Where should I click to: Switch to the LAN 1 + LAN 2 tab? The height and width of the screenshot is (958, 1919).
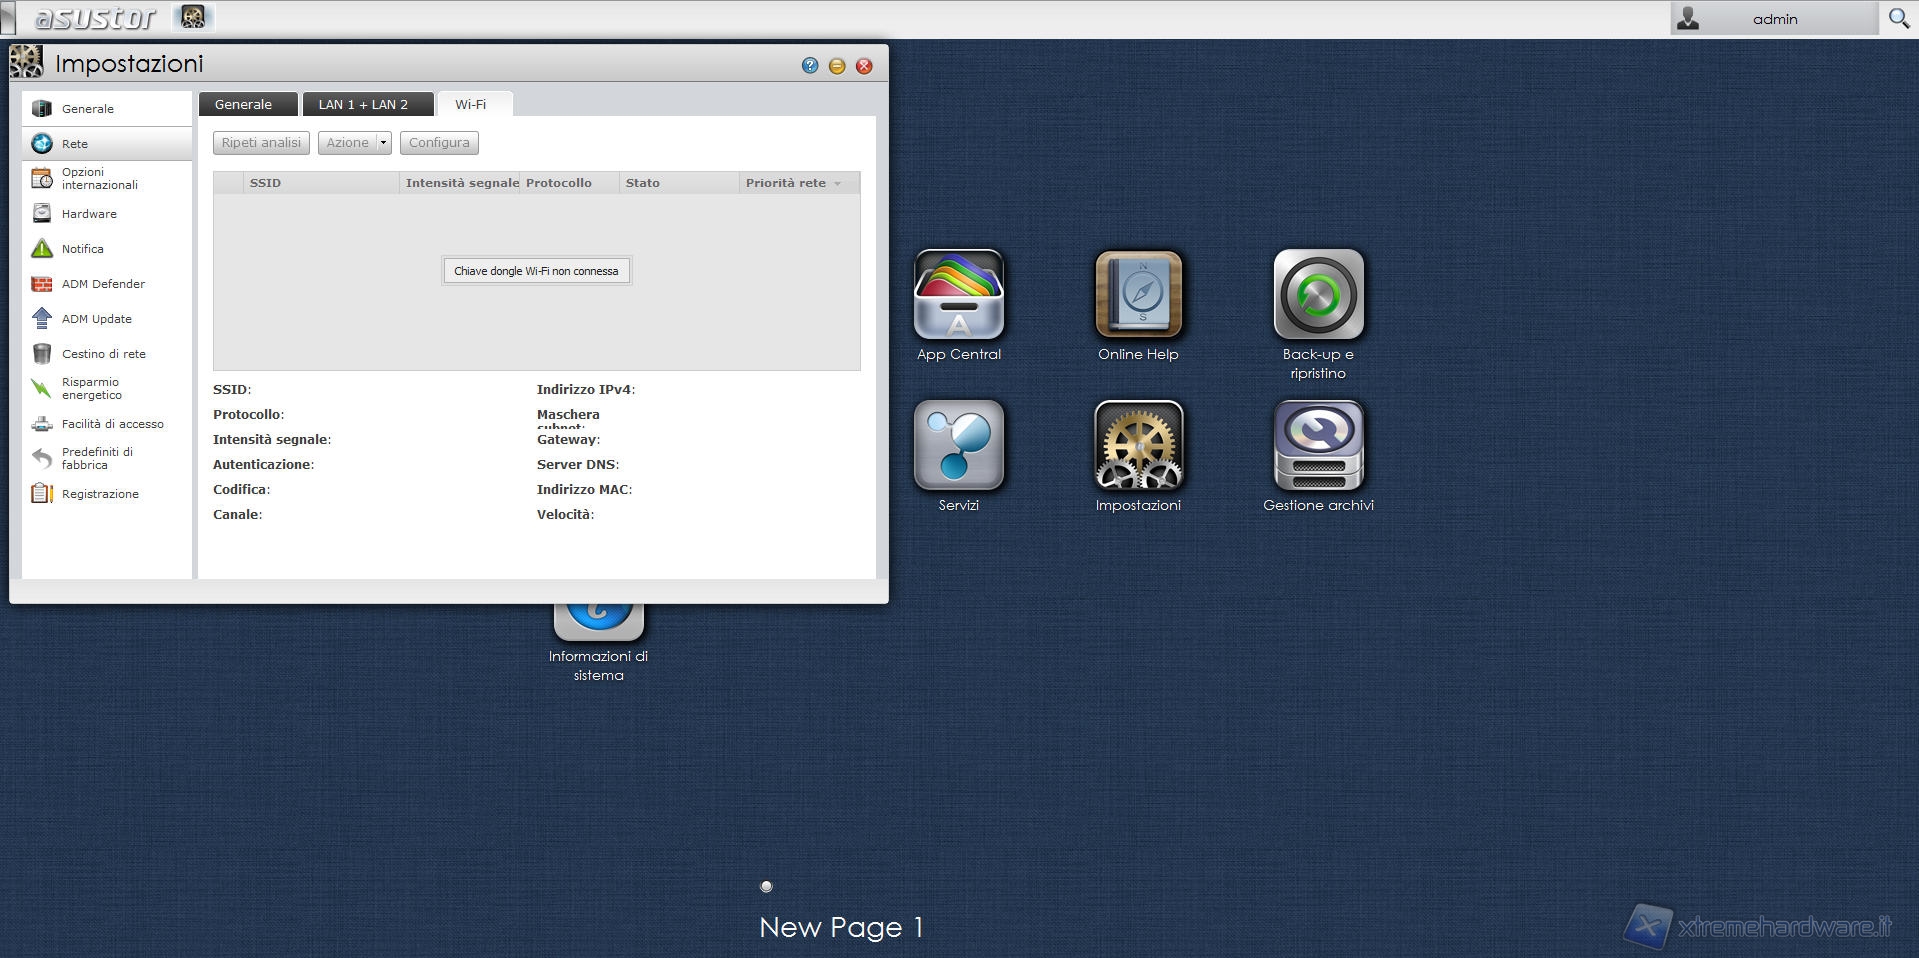point(363,105)
